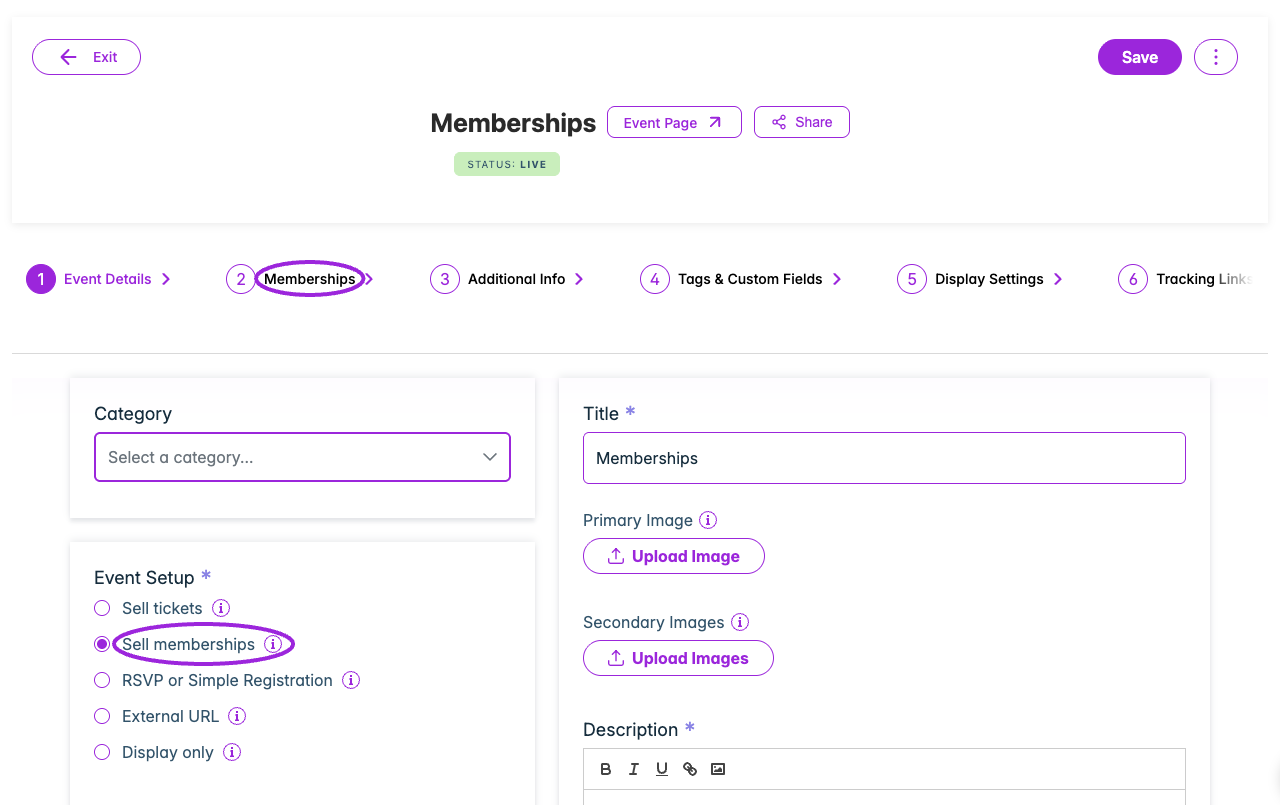
Task: Go to step 3 Additional Info
Action: (x=507, y=279)
